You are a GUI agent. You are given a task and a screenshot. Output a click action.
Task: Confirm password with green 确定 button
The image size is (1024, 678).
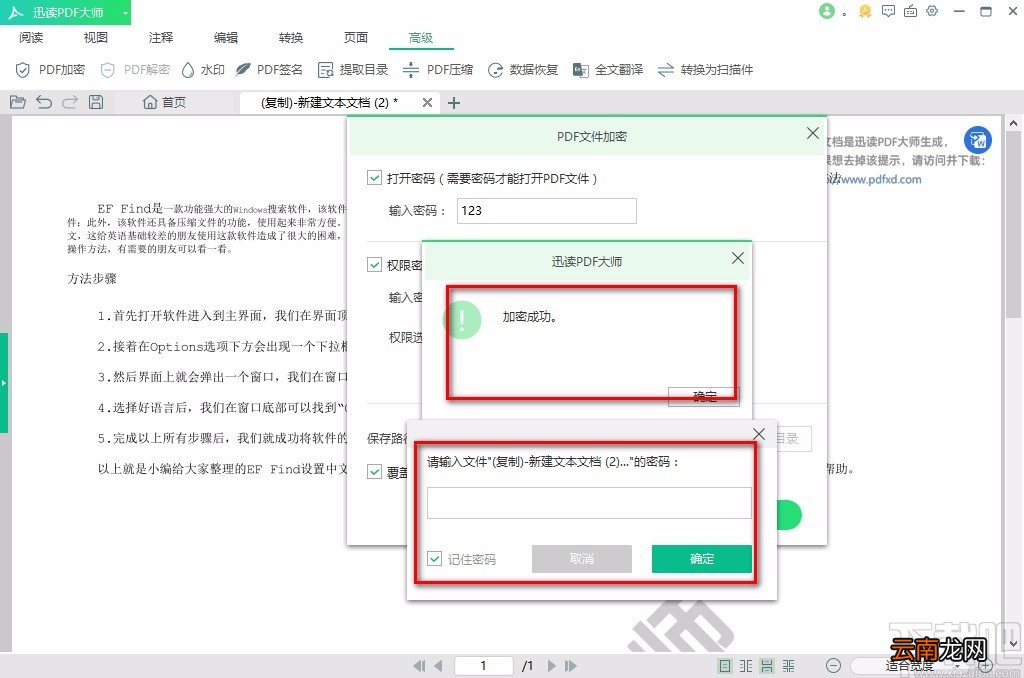[701, 559]
